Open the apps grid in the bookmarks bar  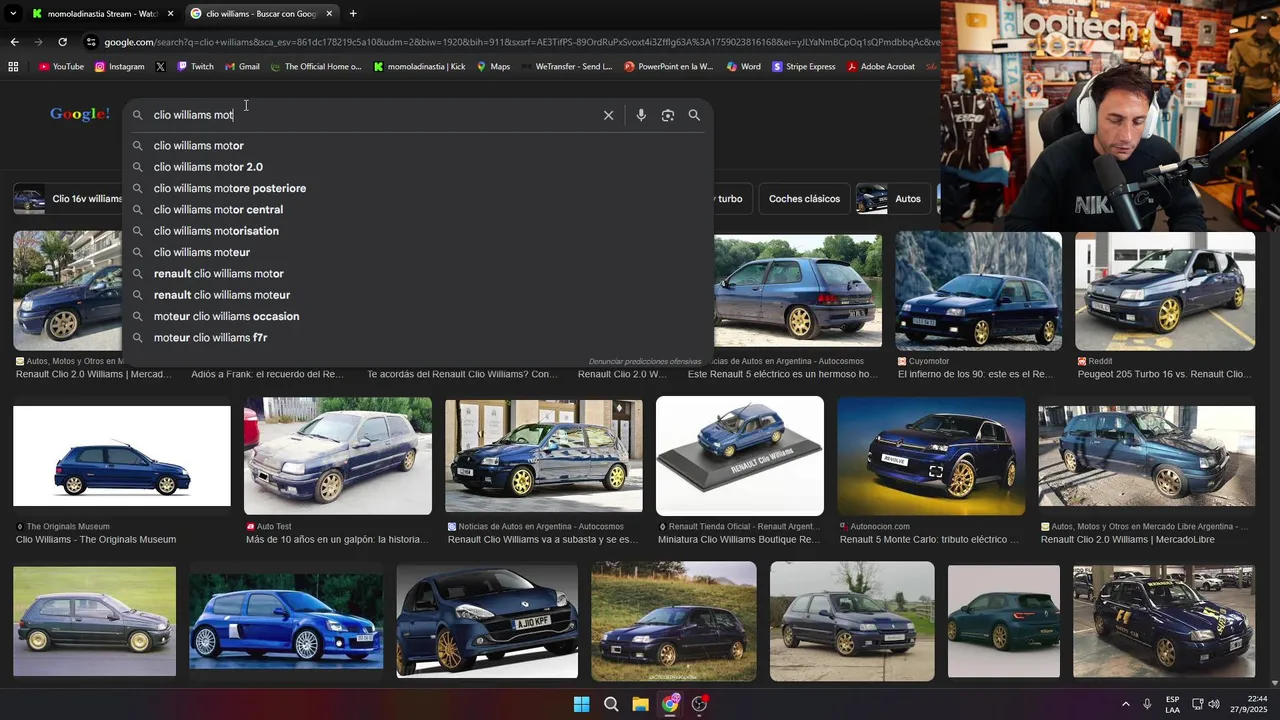tap(13, 67)
